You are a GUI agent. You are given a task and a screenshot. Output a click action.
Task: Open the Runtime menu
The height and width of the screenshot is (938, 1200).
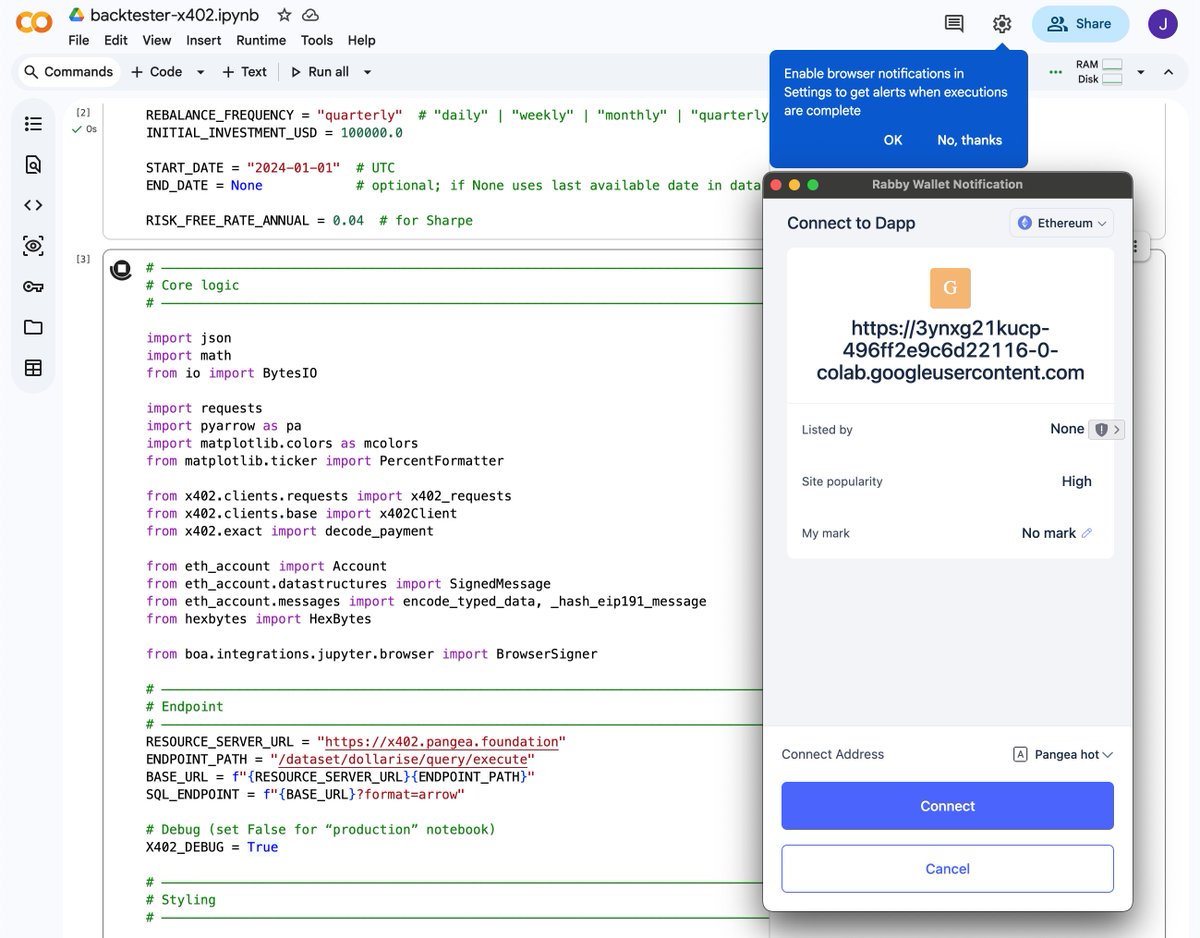coord(261,40)
